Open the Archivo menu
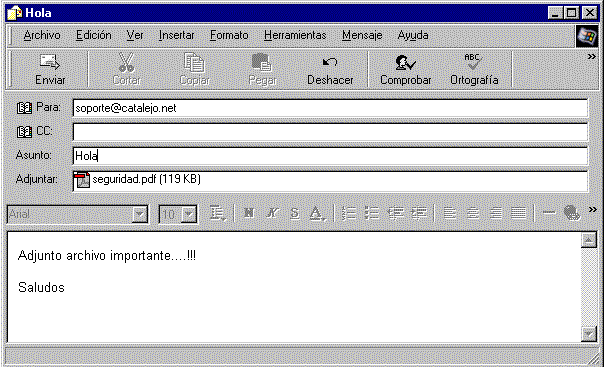Image resolution: width=604 pixels, height=367 pixels. 42,35
